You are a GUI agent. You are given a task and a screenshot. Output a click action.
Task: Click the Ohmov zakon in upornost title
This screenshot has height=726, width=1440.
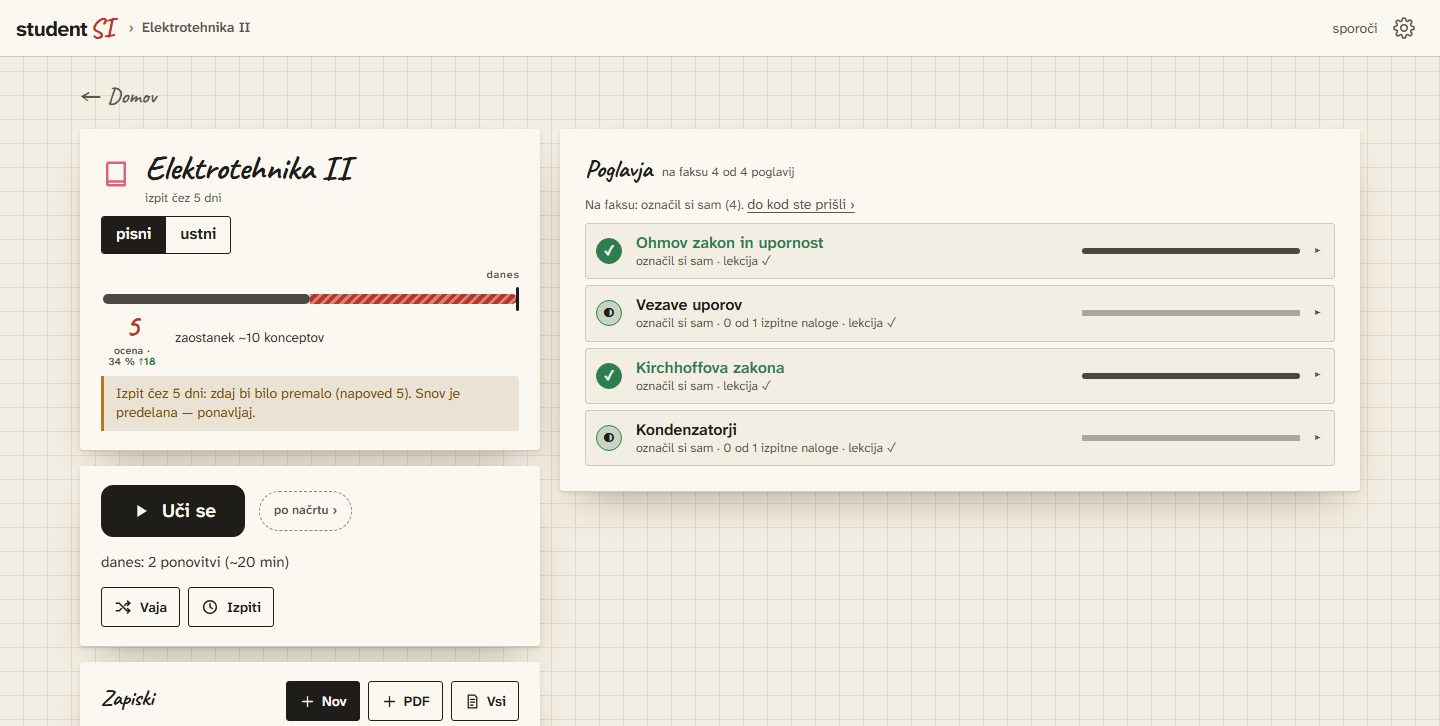(730, 243)
